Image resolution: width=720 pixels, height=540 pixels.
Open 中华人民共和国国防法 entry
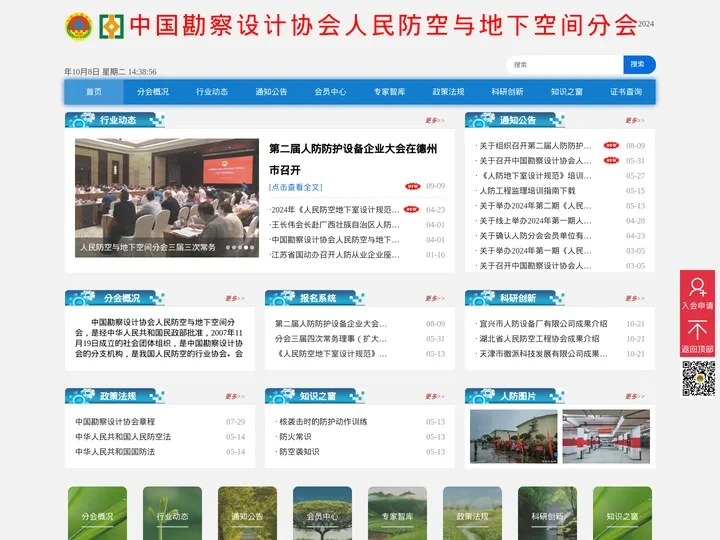[x=115, y=452]
